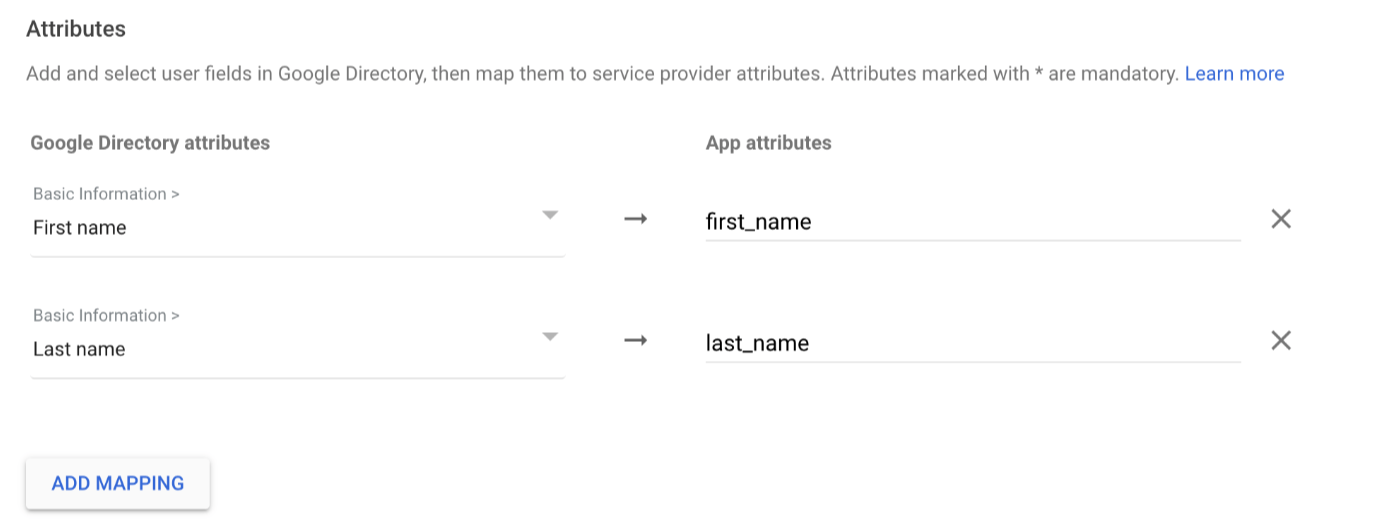This screenshot has width=1400, height=528.
Task: Focus the last_name app attribute field
Action: click(x=973, y=343)
